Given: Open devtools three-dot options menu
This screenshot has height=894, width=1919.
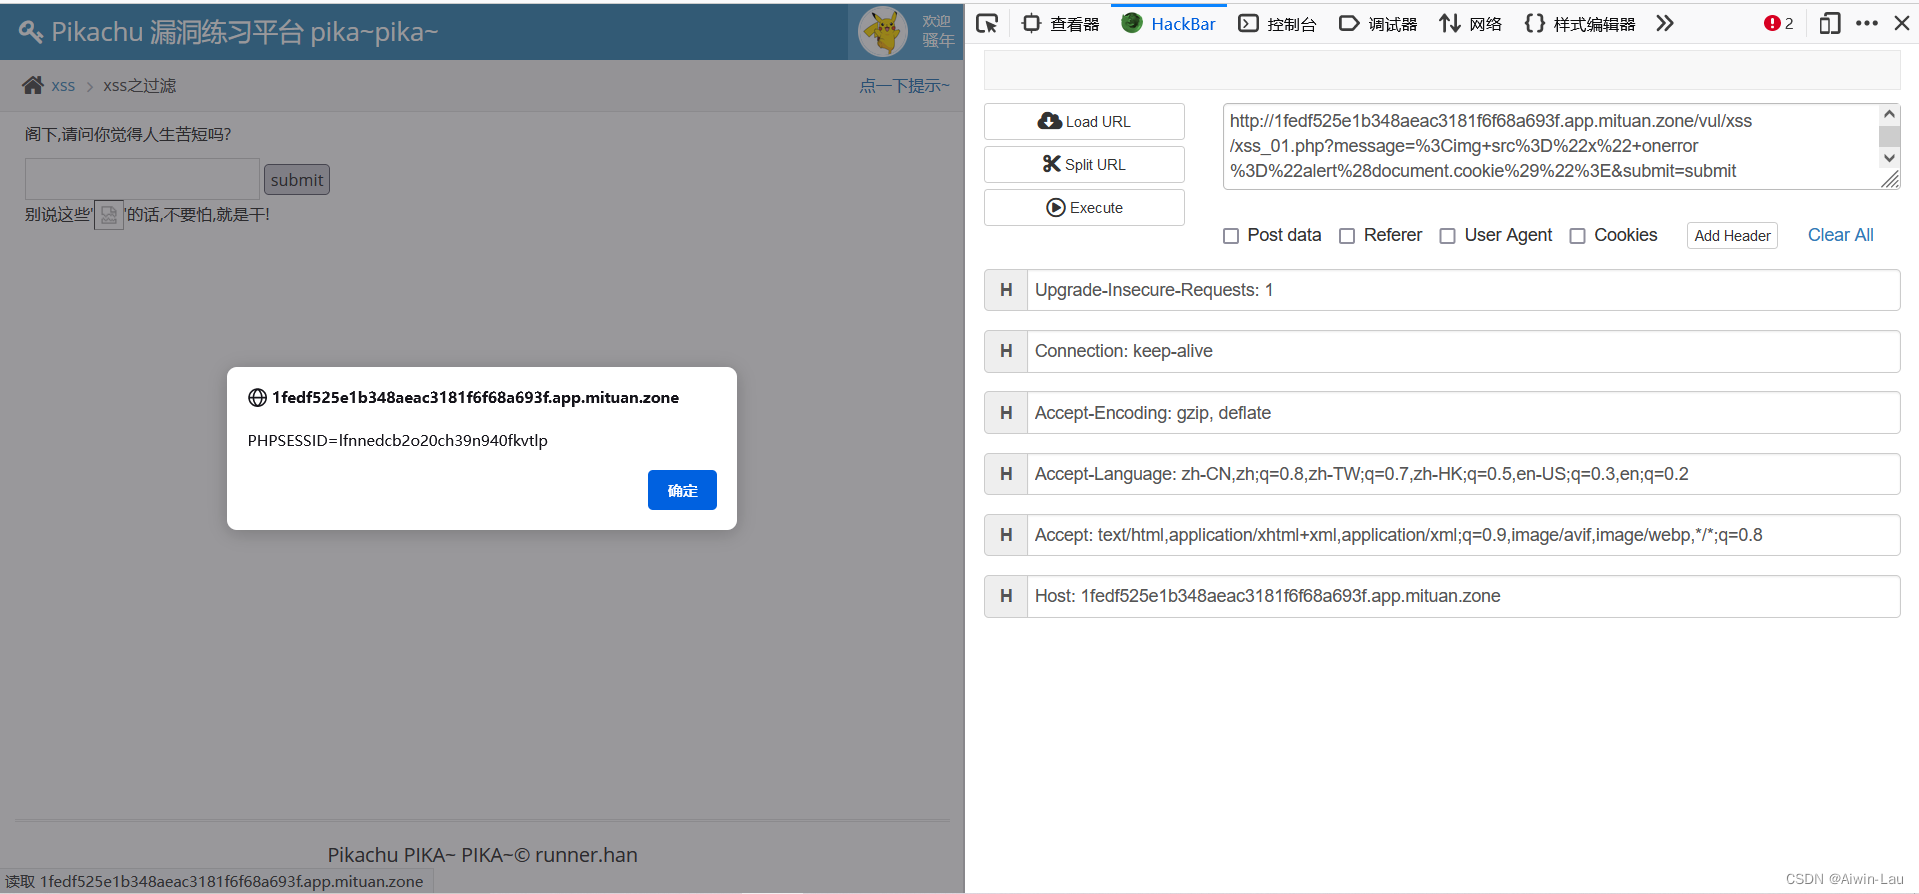Looking at the screenshot, I should click(1867, 23).
